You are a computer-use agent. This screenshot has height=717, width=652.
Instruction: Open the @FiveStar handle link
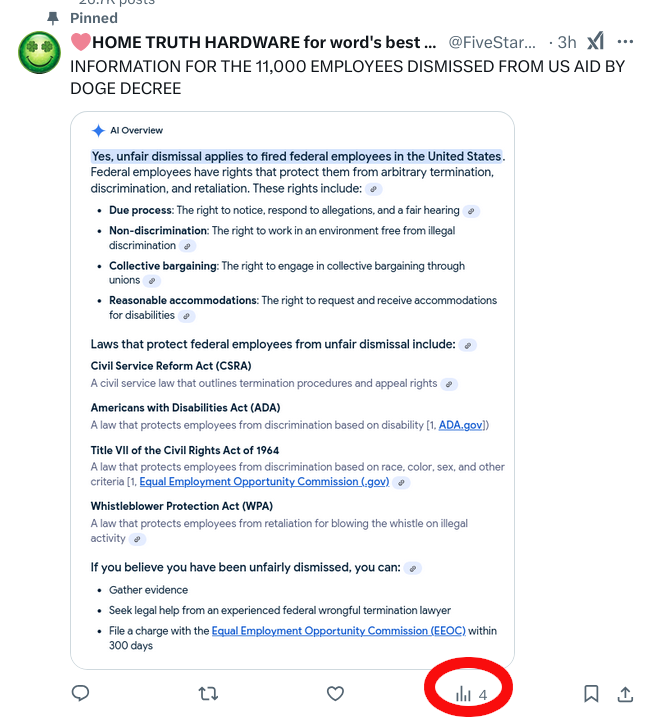[x=492, y=42]
